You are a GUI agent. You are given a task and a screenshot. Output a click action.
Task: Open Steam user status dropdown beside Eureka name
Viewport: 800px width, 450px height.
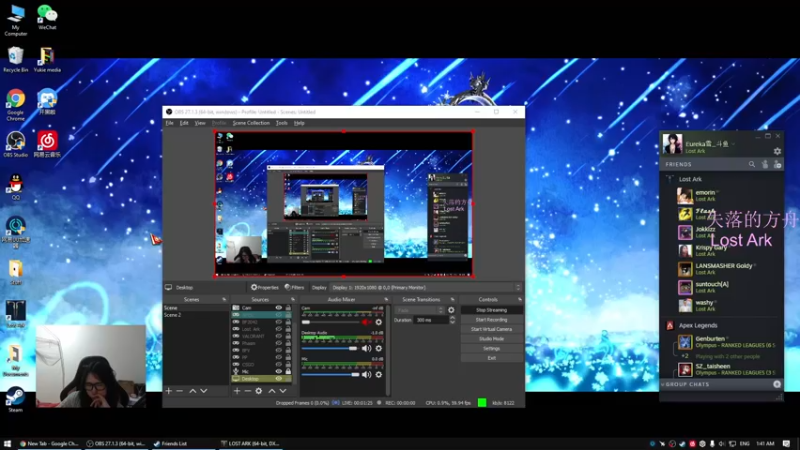[733, 144]
